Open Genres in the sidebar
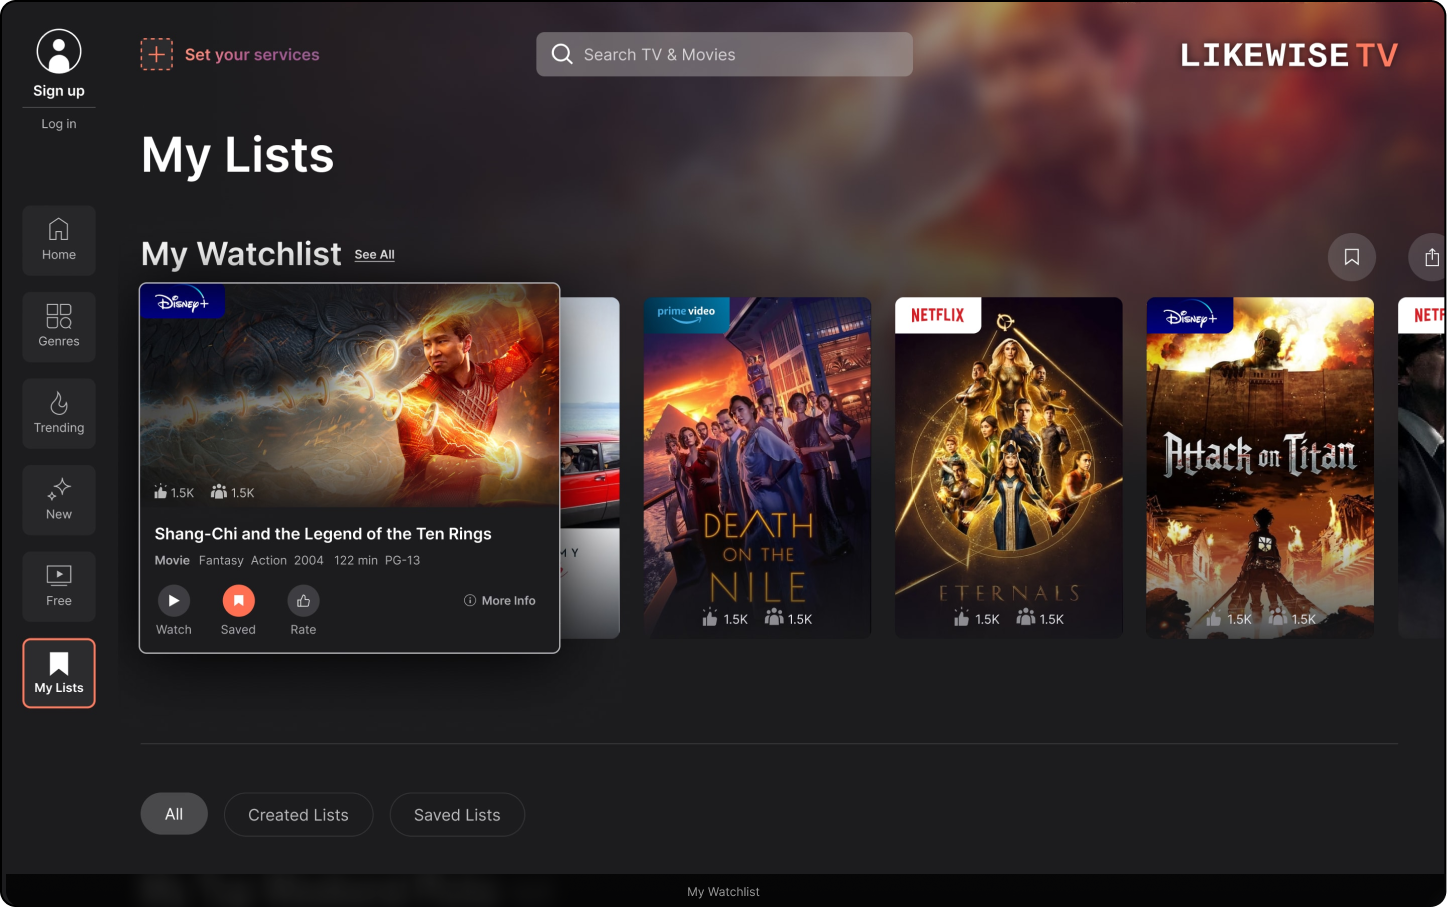 pyautogui.click(x=59, y=326)
